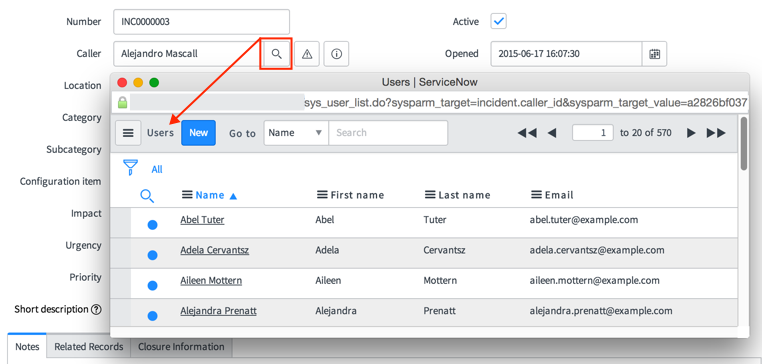Jump to the first page of users

[527, 133]
